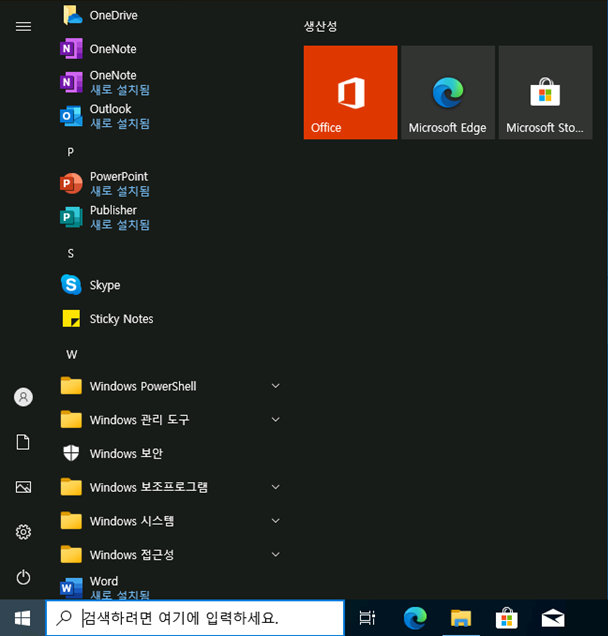Click the letter S section header
608x636 pixels.
pyautogui.click(x=71, y=254)
